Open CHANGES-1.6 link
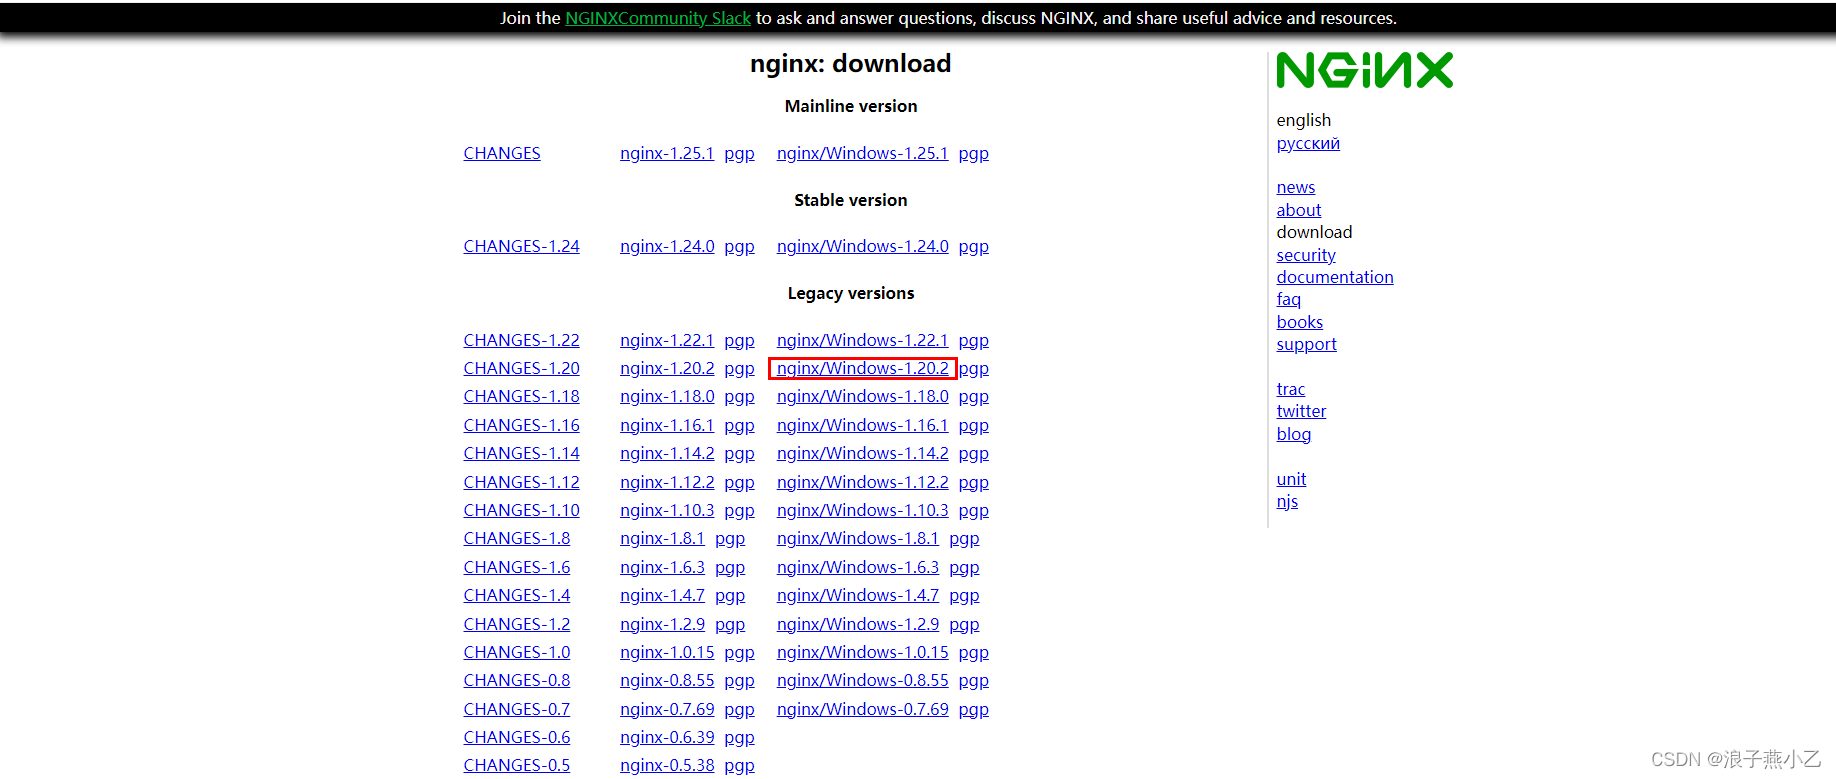 click(517, 567)
